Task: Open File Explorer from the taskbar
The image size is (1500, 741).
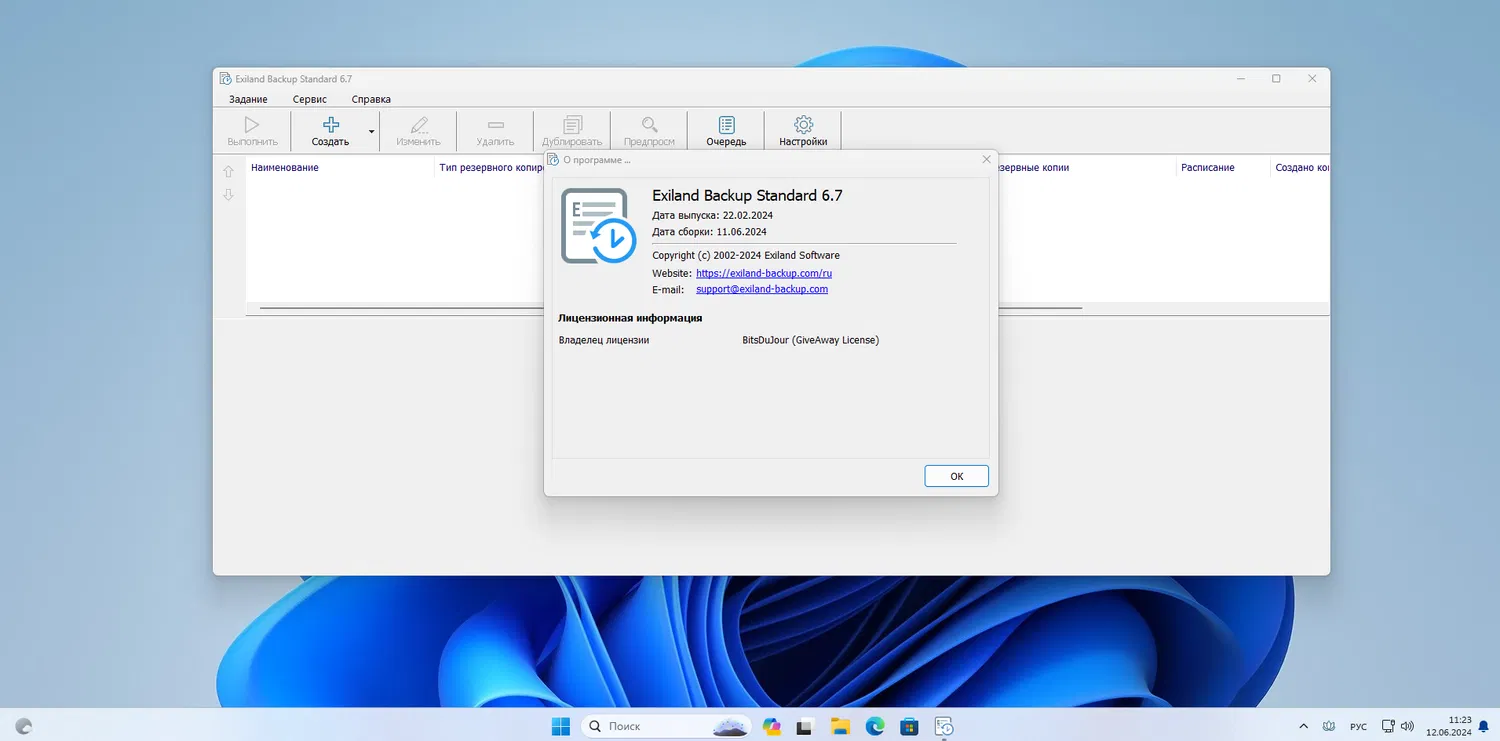Action: point(840,726)
